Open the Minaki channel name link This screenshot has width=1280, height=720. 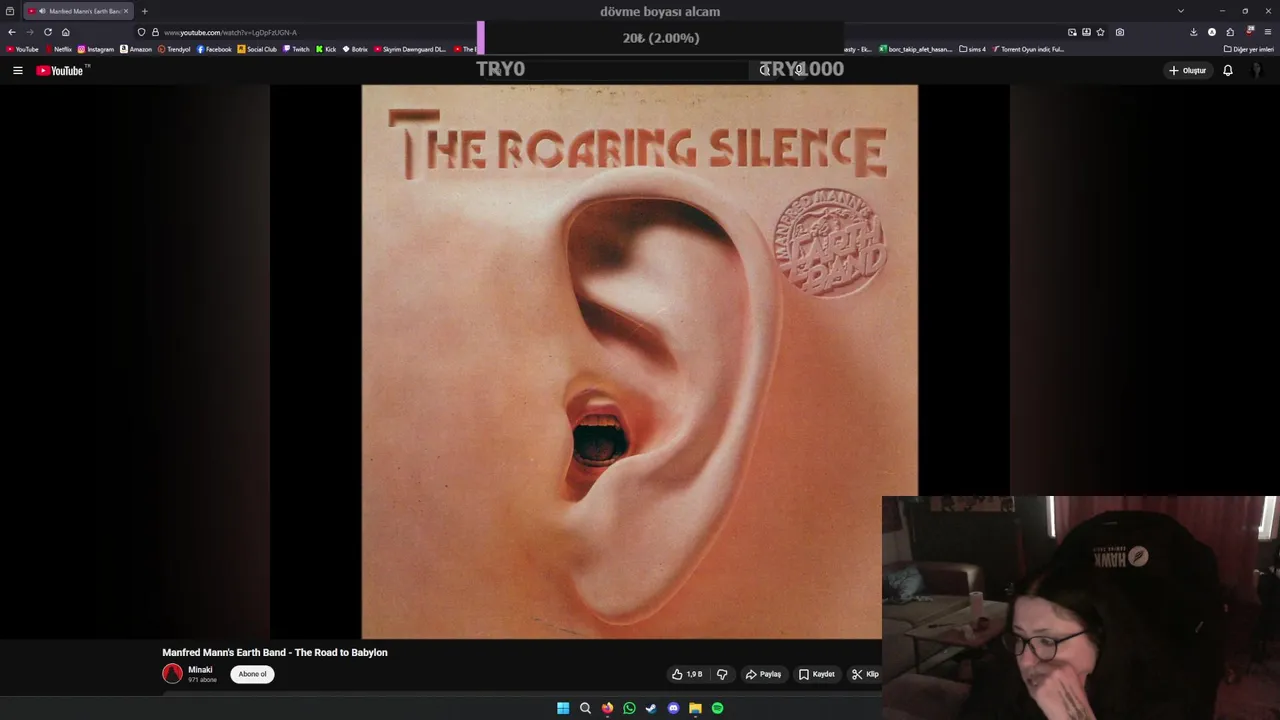200,670
